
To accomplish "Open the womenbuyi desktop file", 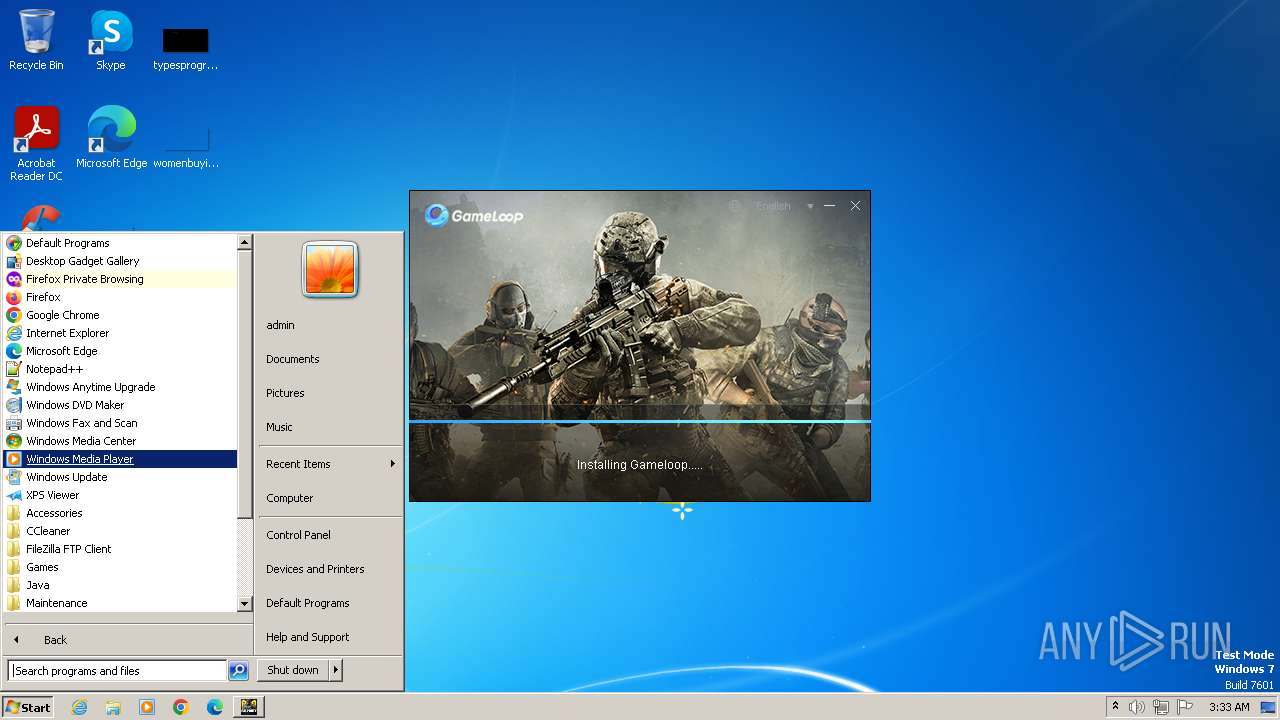I will [185, 145].
